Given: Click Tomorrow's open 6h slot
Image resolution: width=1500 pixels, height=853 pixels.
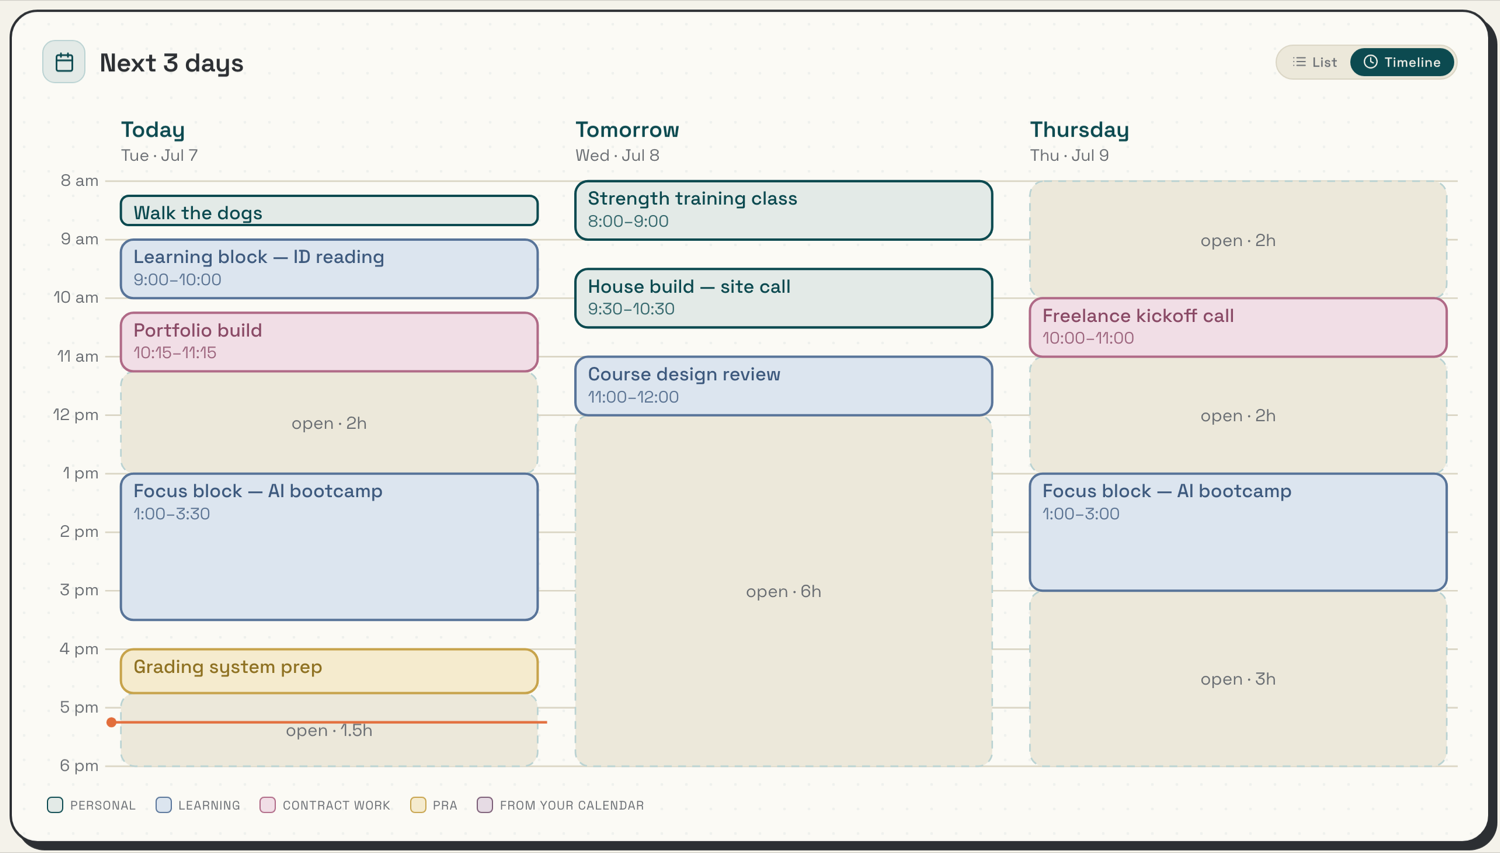Looking at the screenshot, I should (784, 592).
